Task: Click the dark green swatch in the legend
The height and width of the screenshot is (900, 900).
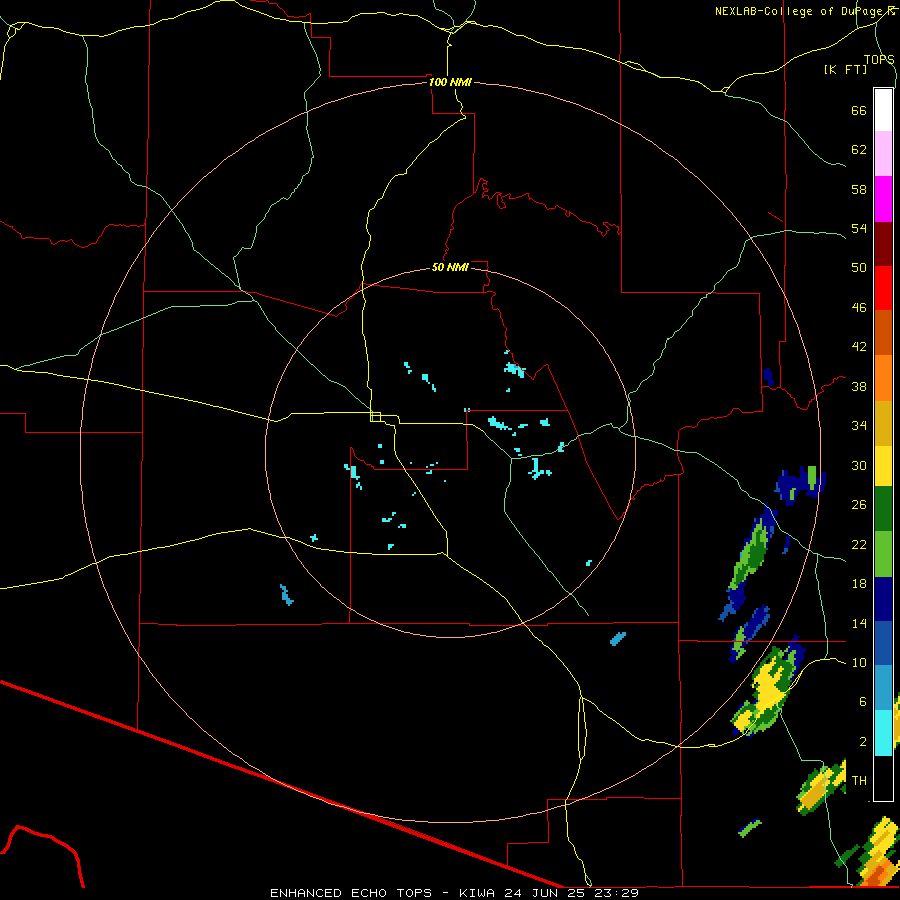Action: pyautogui.click(x=883, y=509)
